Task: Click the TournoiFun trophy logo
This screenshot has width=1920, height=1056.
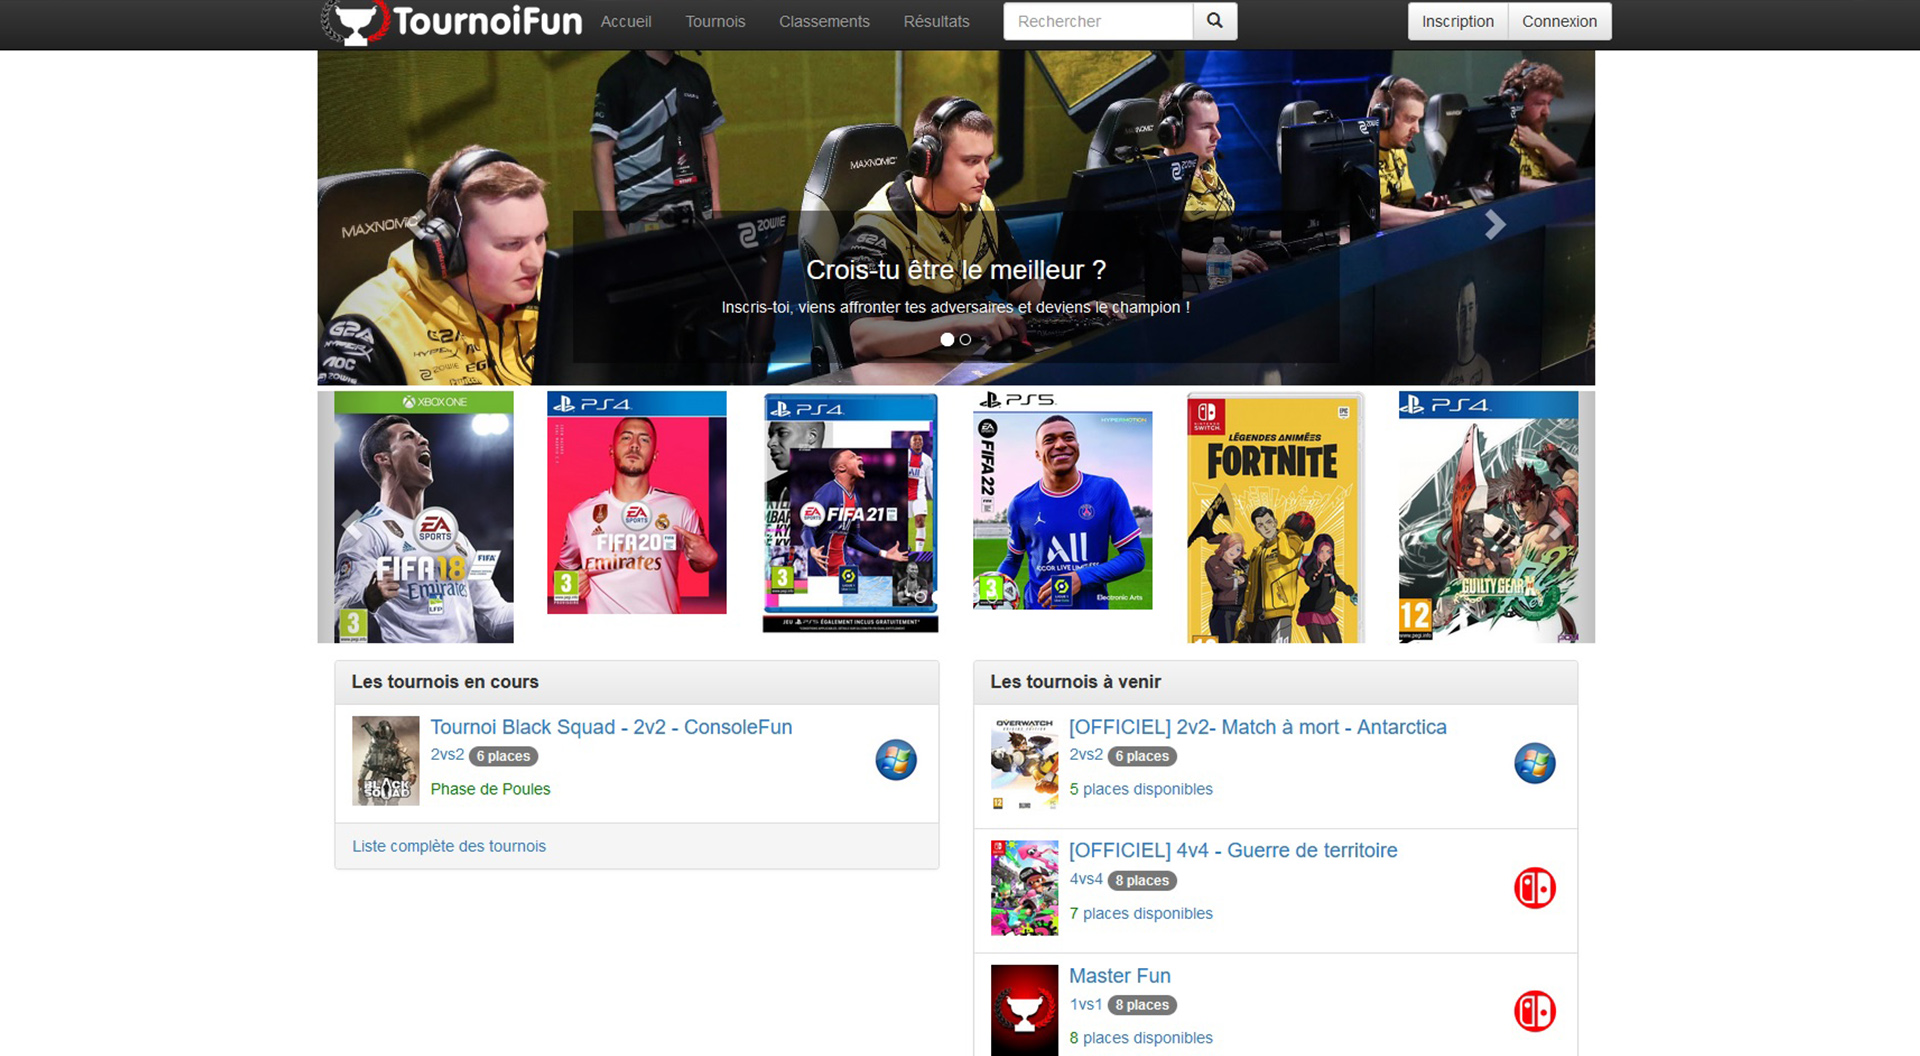Action: point(452,22)
